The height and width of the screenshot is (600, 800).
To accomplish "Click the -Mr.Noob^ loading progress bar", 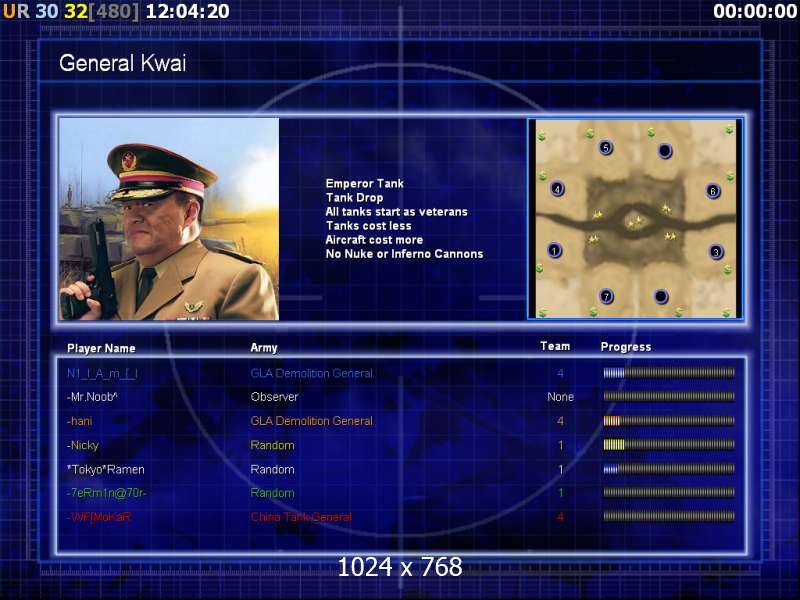I will [669, 396].
